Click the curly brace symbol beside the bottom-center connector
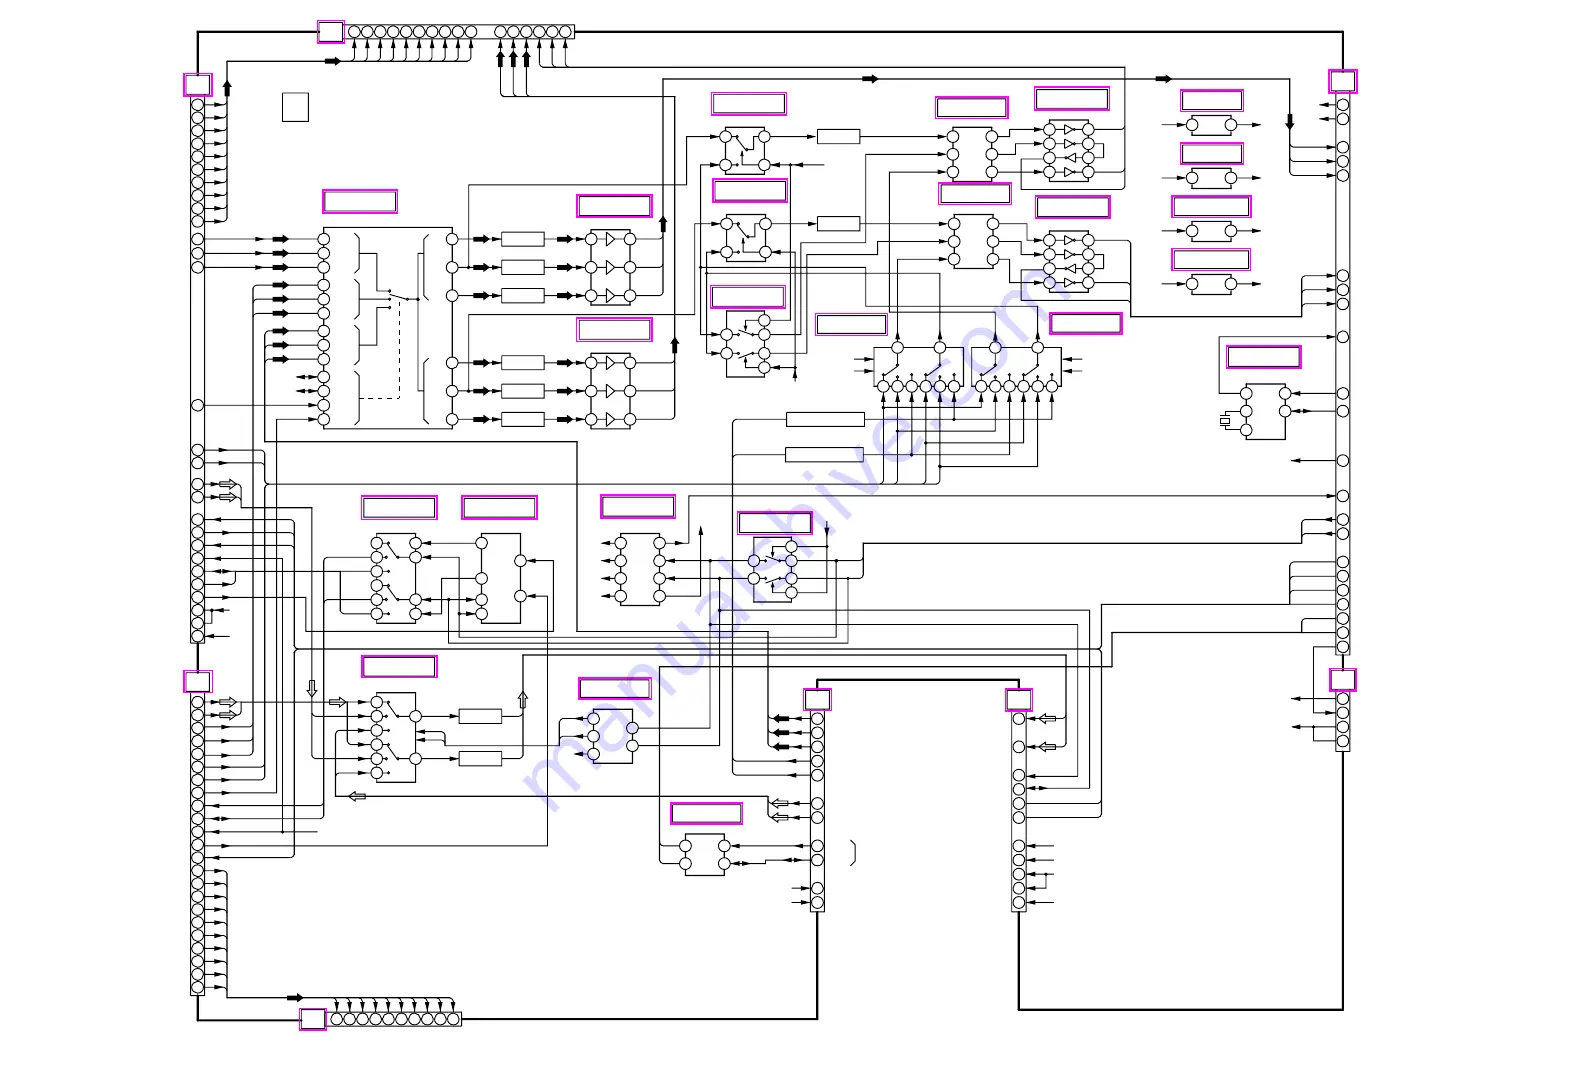The height and width of the screenshot is (1065, 1583). pos(853,853)
